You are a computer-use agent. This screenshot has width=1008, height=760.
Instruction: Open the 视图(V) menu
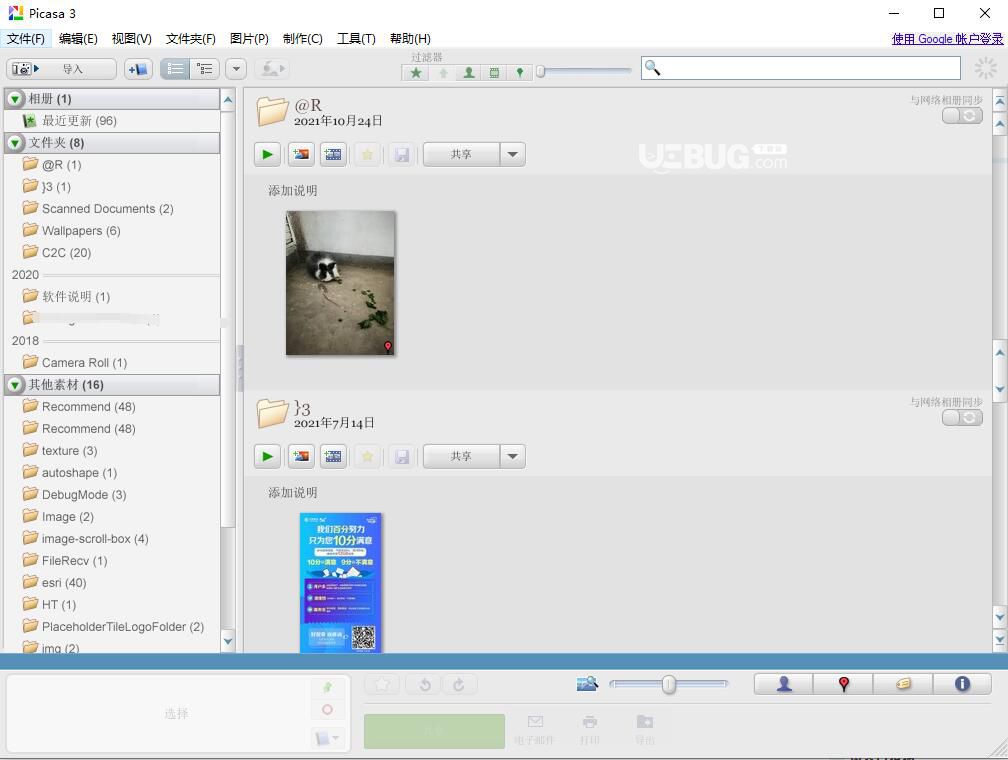click(x=131, y=39)
